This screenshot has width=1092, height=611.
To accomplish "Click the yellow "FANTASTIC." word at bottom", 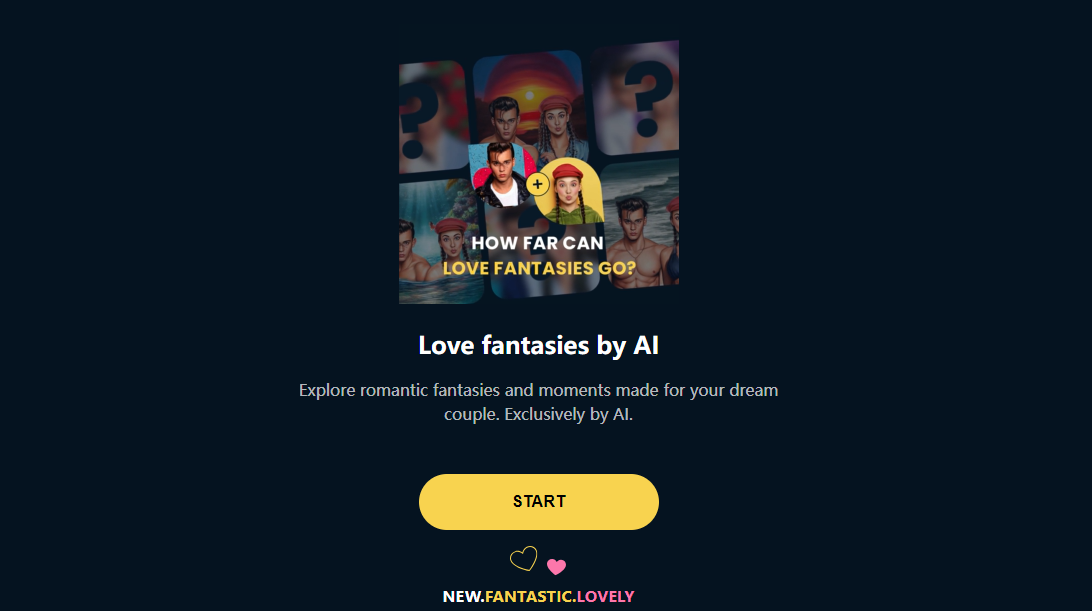I will click(530, 596).
